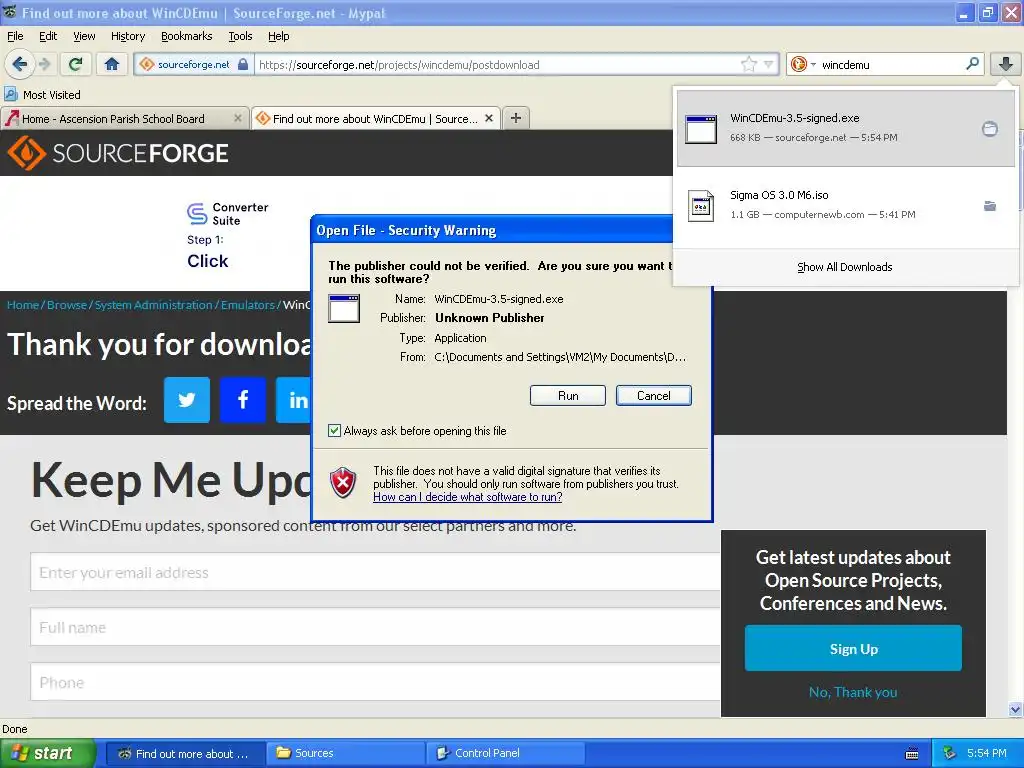Follow the Emulators breadcrumb link
This screenshot has height=768, width=1024.
click(x=248, y=305)
